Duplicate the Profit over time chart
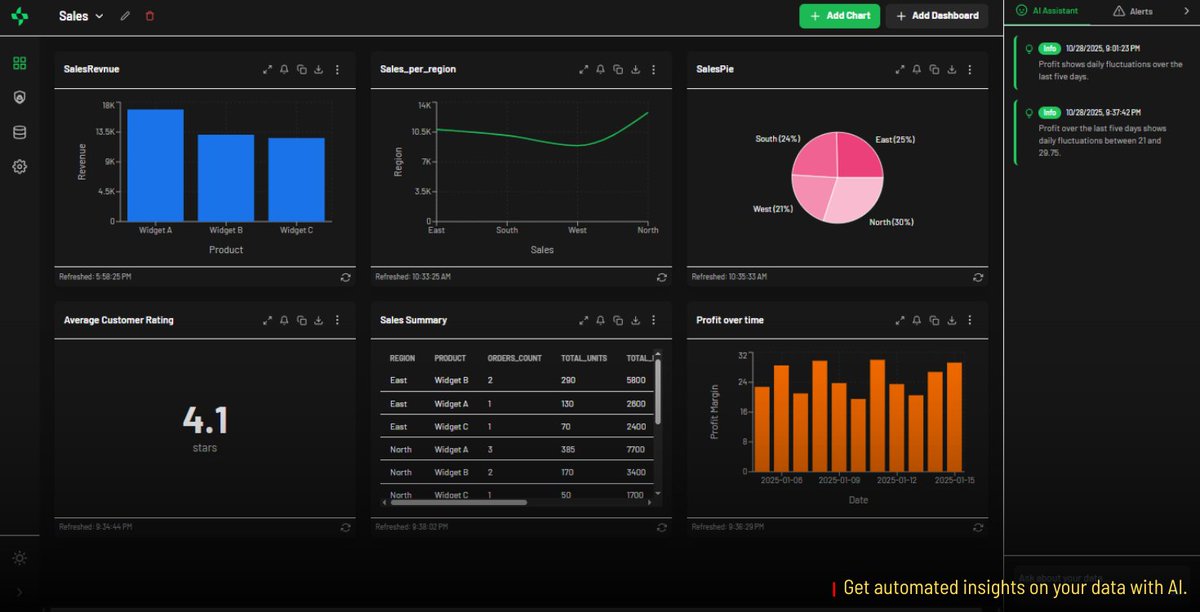The height and width of the screenshot is (612, 1200). pyautogui.click(x=934, y=320)
